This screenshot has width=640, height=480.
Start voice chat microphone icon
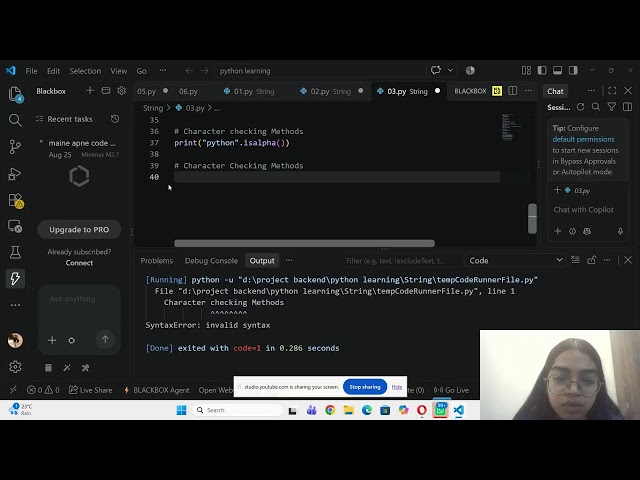pos(620,231)
